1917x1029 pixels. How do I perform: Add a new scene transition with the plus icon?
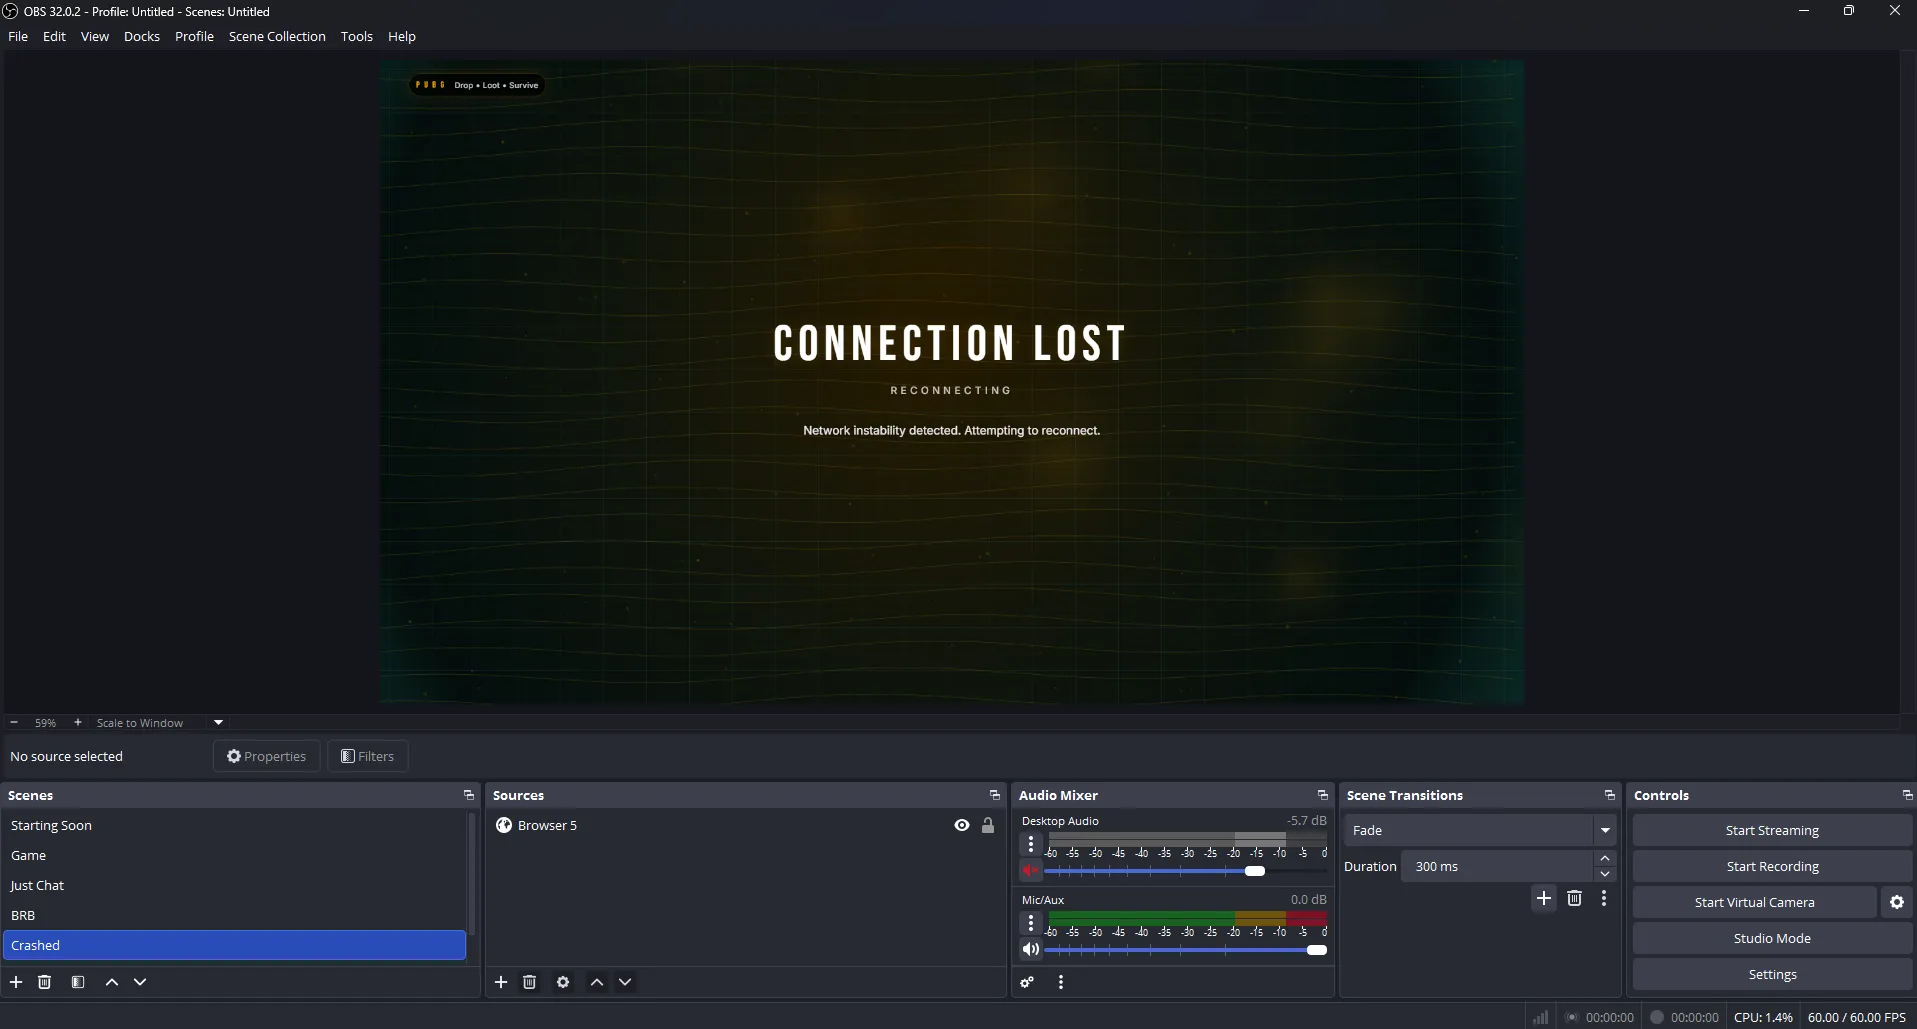click(1544, 898)
